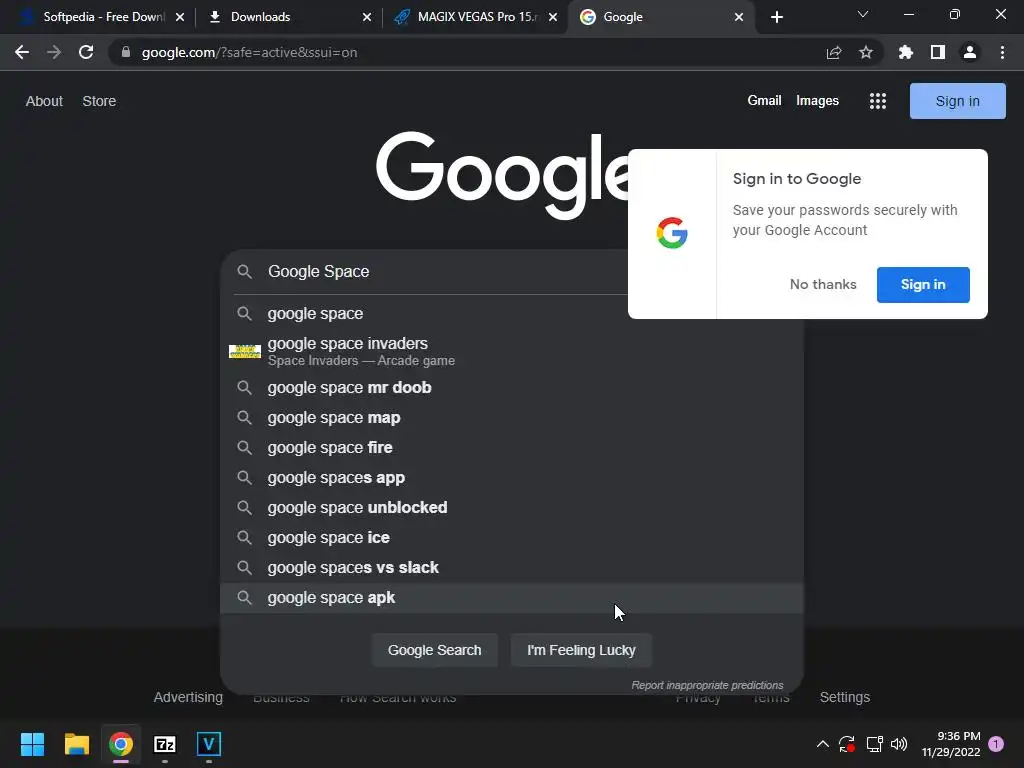1024x768 pixels.
Task: Pick the 'google spaces app' suggestion
Action: click(511, 478)
